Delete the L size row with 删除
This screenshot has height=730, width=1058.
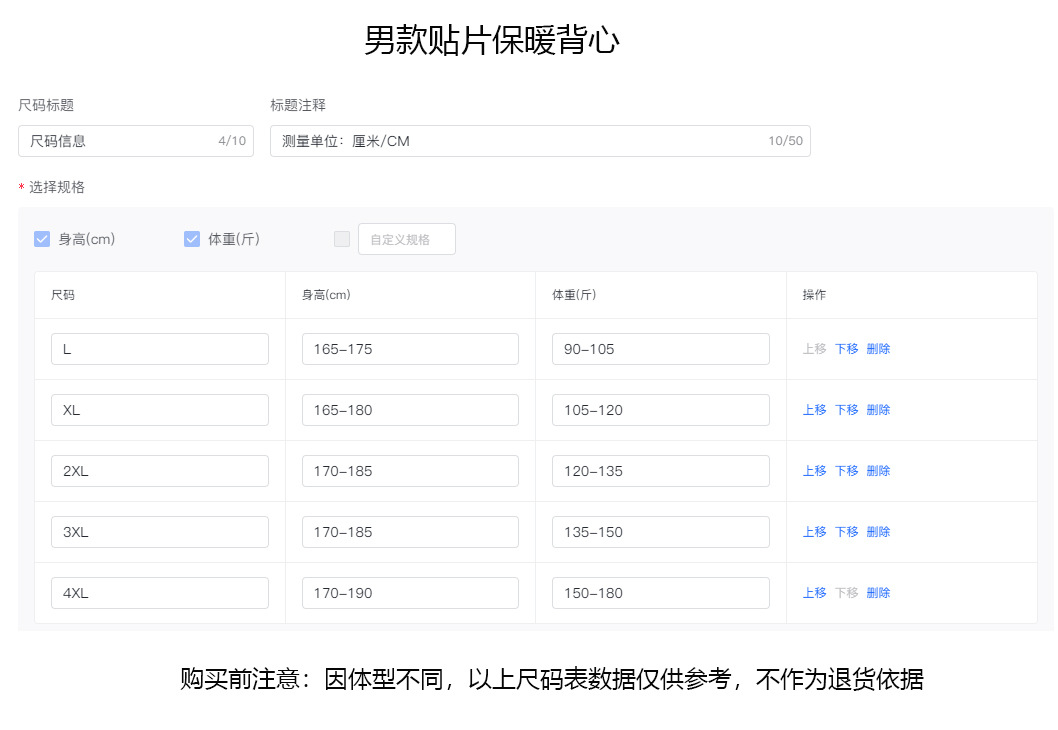point(877,348)
